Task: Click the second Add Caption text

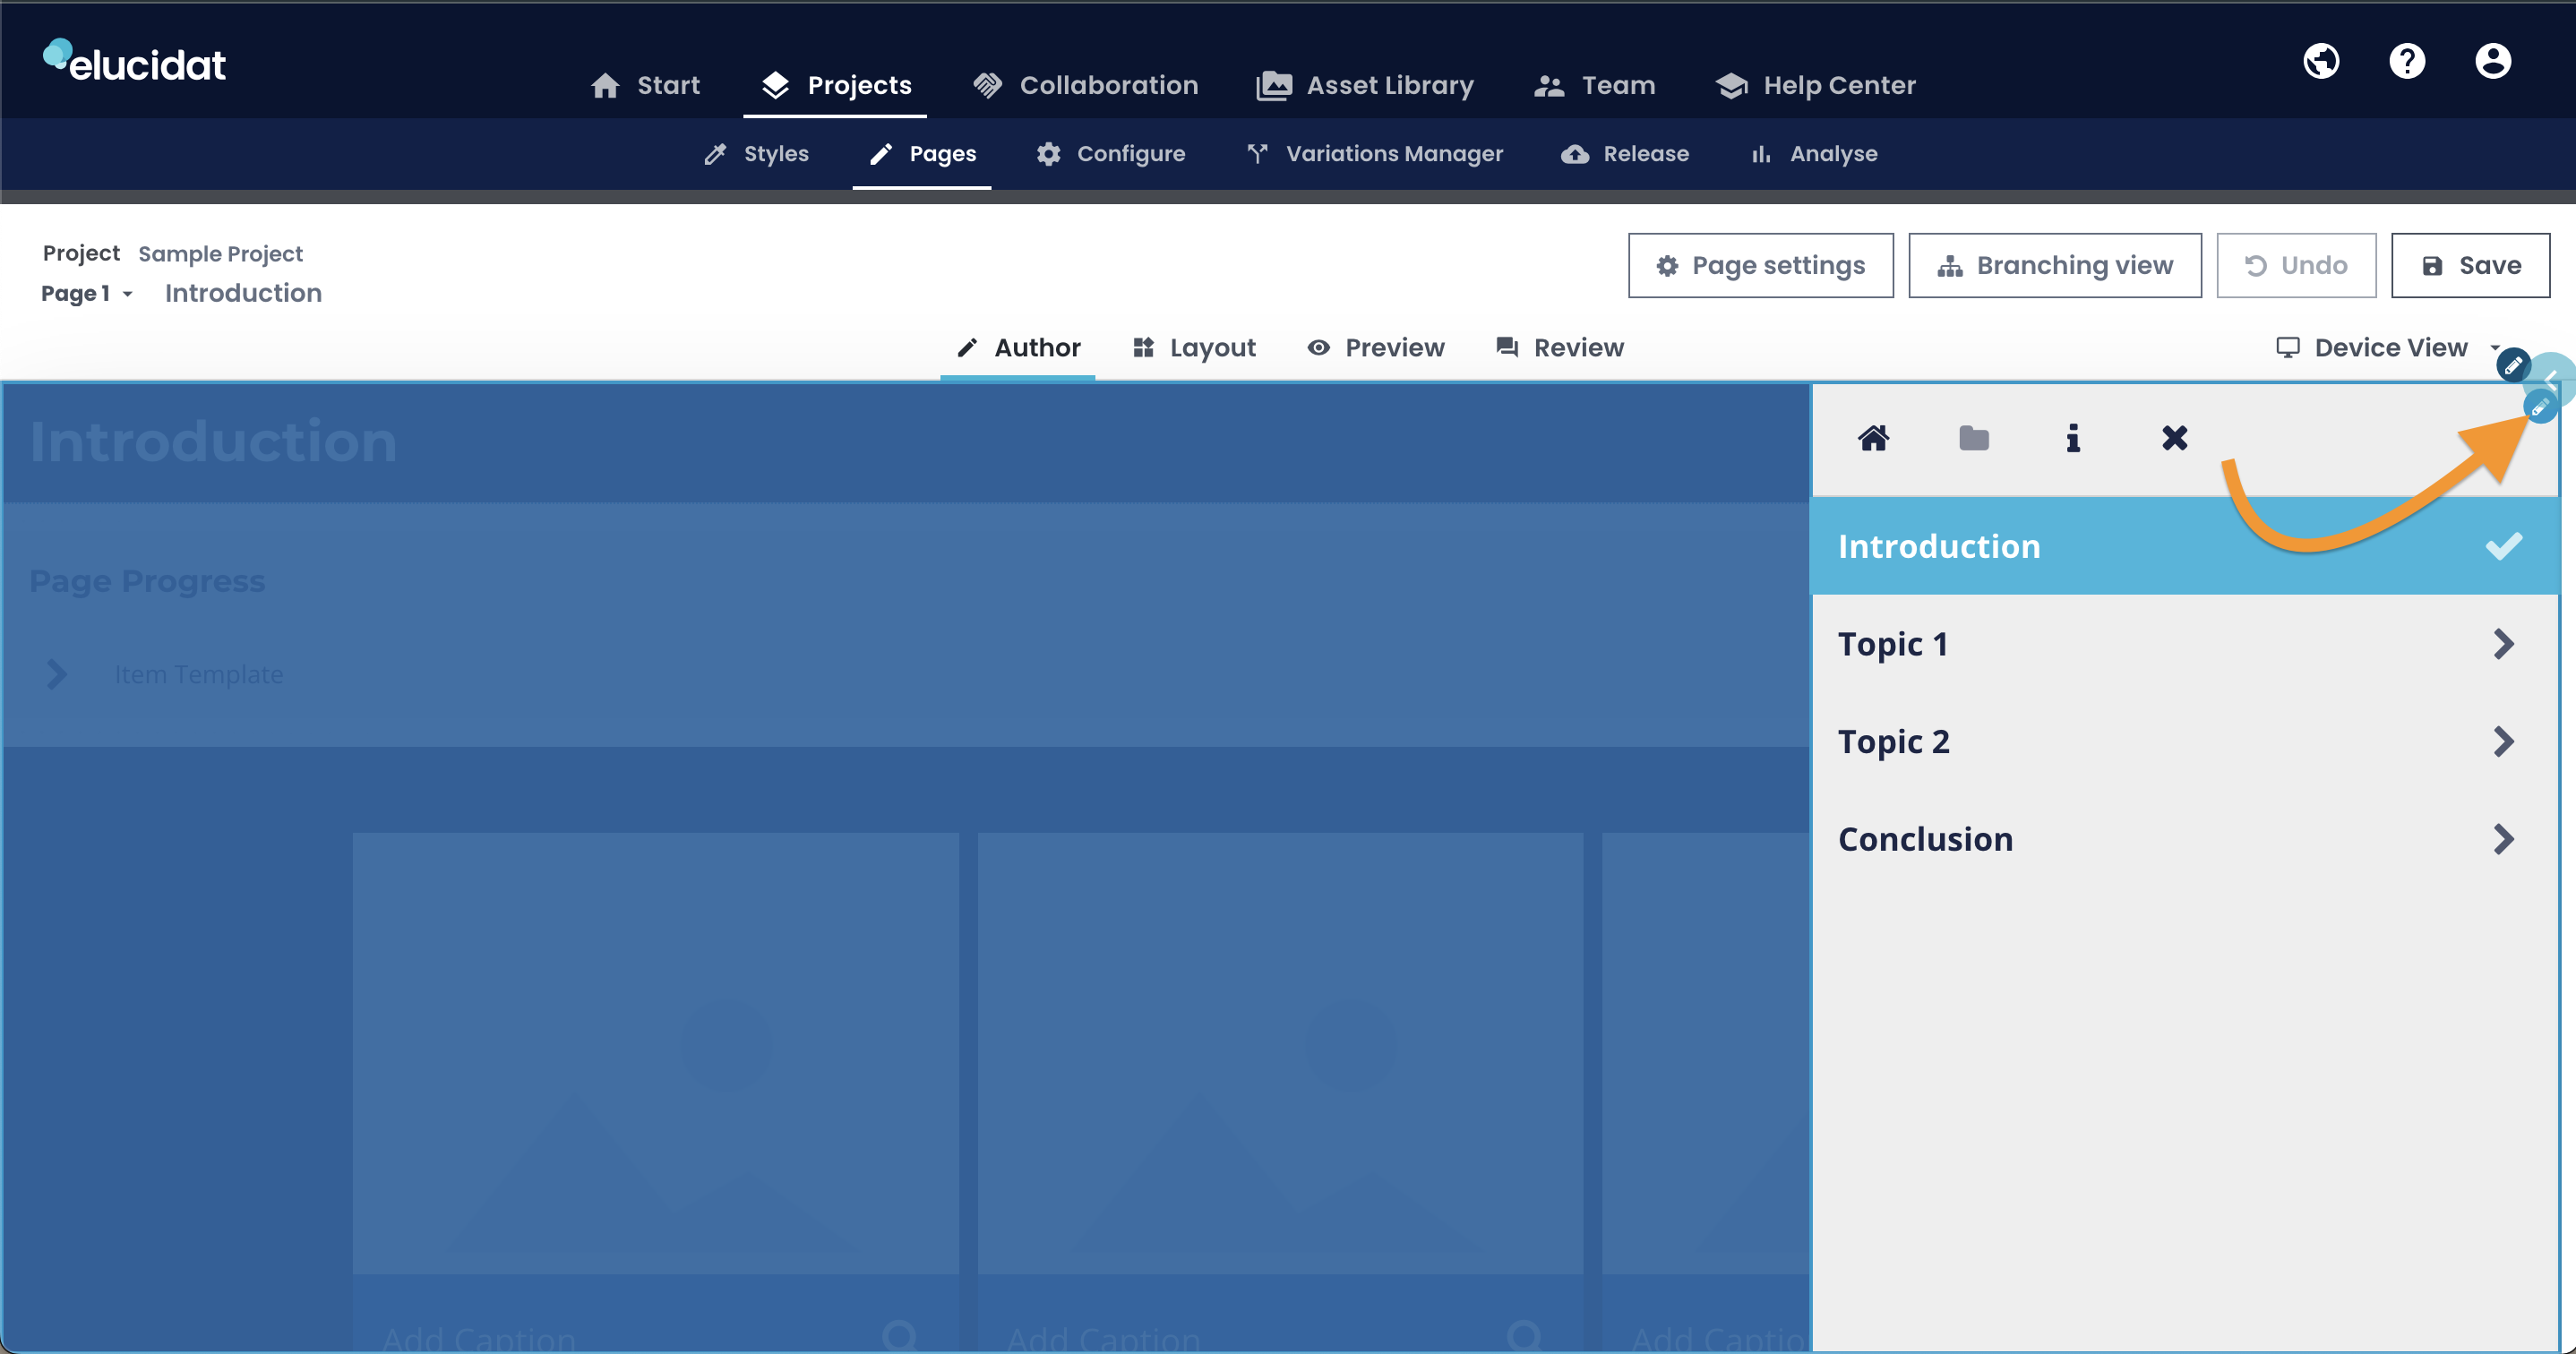Action: (x=1103, y=1338)
